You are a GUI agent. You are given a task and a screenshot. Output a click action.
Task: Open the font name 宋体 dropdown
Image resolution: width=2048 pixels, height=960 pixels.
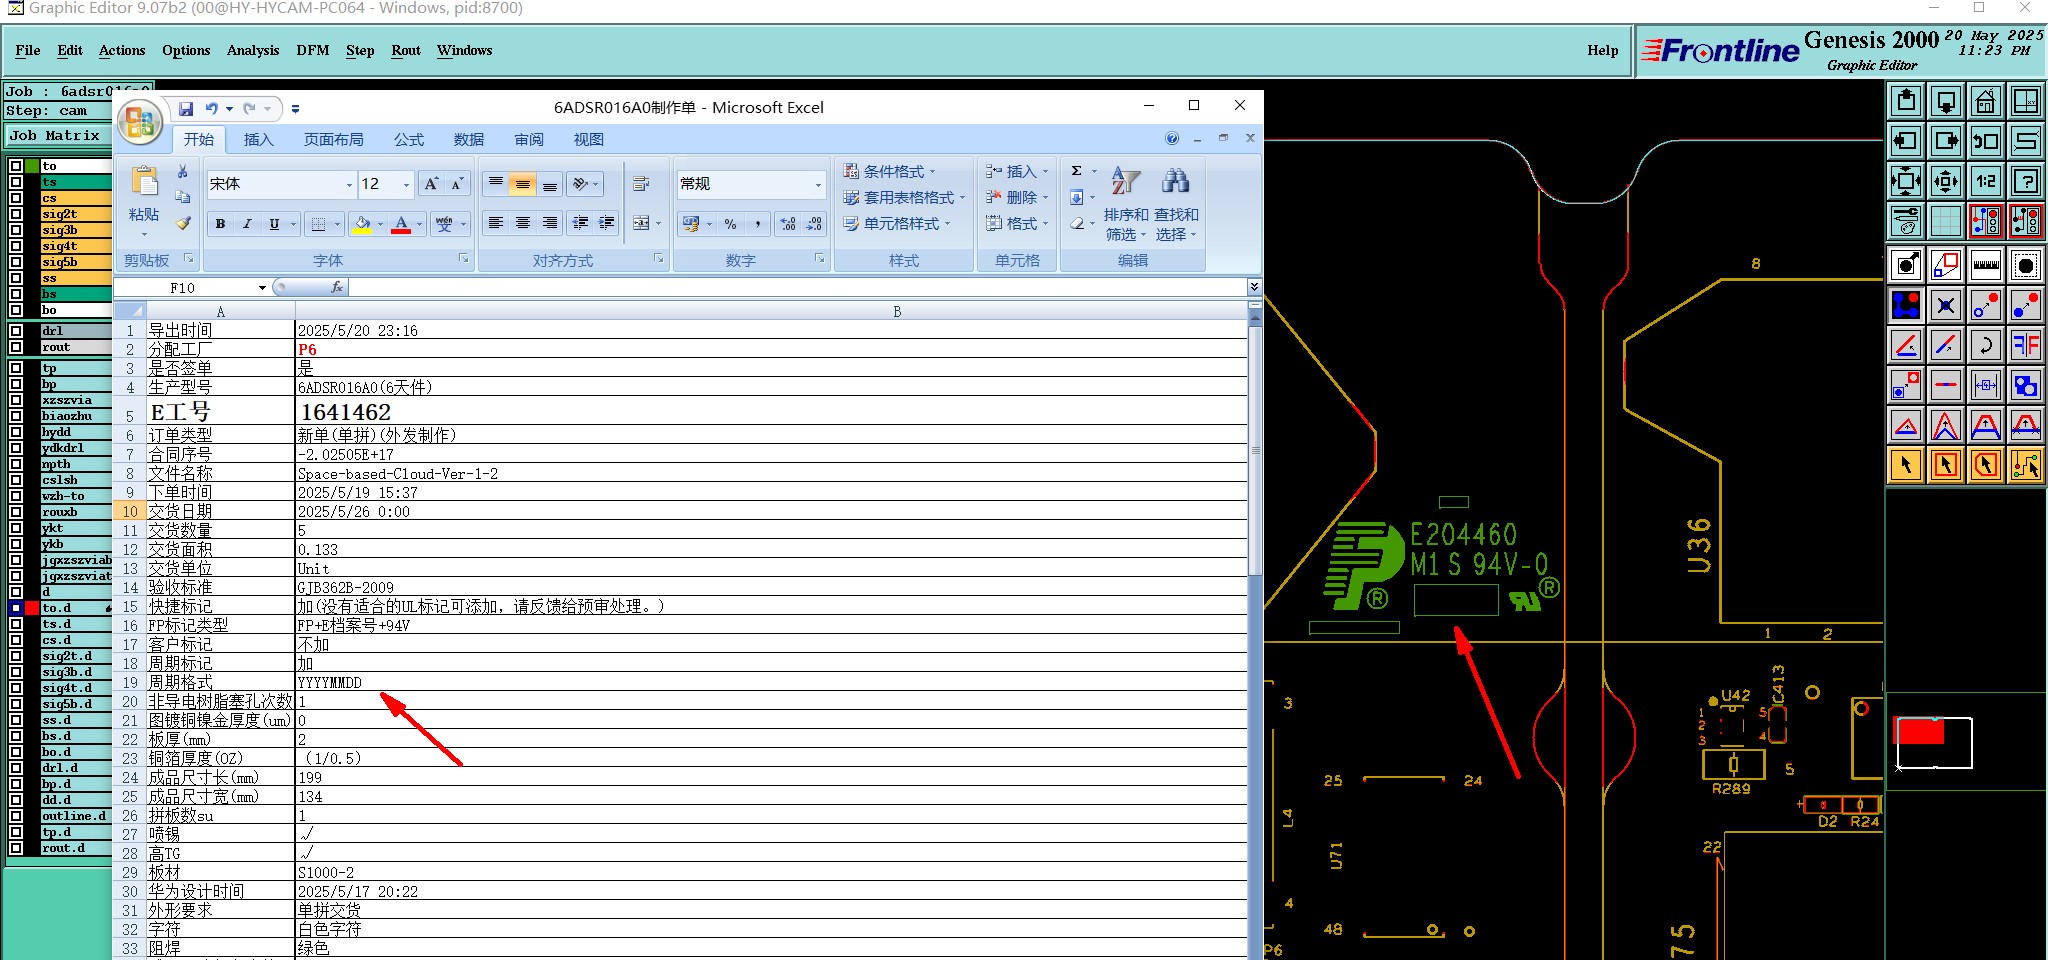(349, 184)
